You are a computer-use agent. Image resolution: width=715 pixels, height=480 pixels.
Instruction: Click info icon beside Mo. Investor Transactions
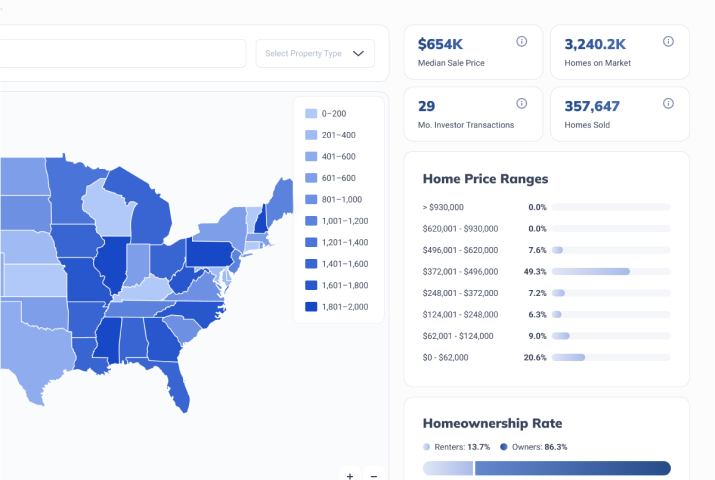521,104
